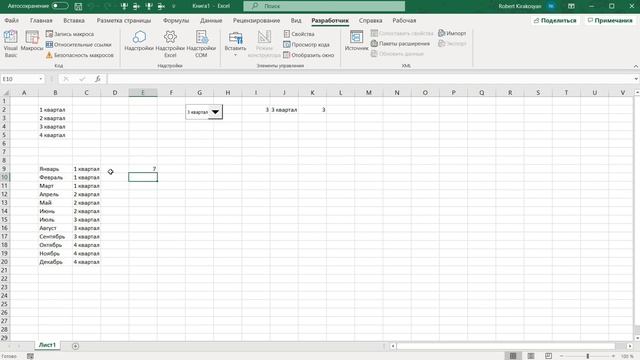Screen dimensions: 640x360
Task: Click the vertical scroll down arrow
Action: (637, 338)
